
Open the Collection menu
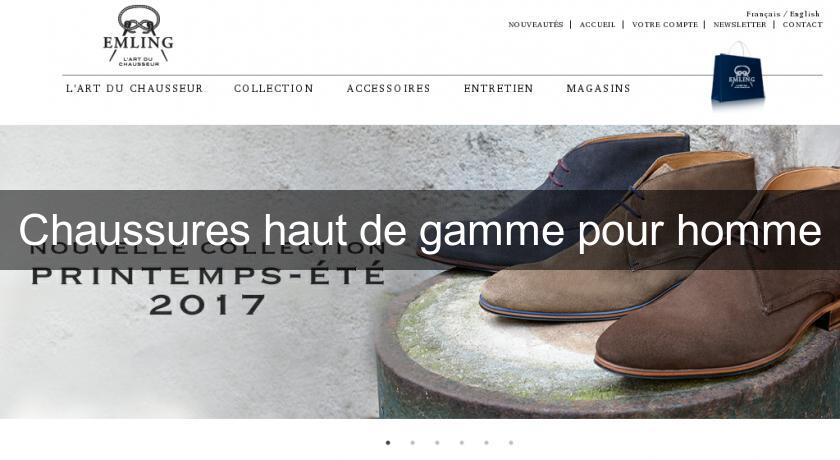tap(274, 88)
